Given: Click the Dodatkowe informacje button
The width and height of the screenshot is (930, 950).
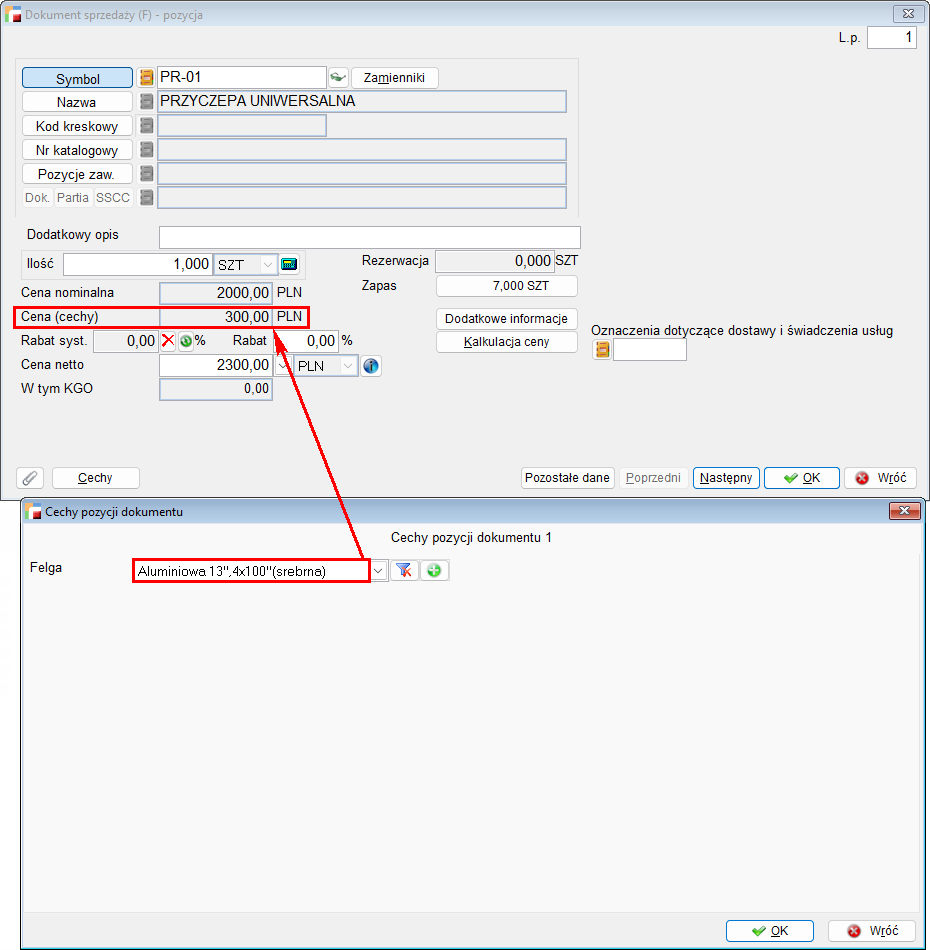Looking at the screenshot, I should tap(507, 319).
